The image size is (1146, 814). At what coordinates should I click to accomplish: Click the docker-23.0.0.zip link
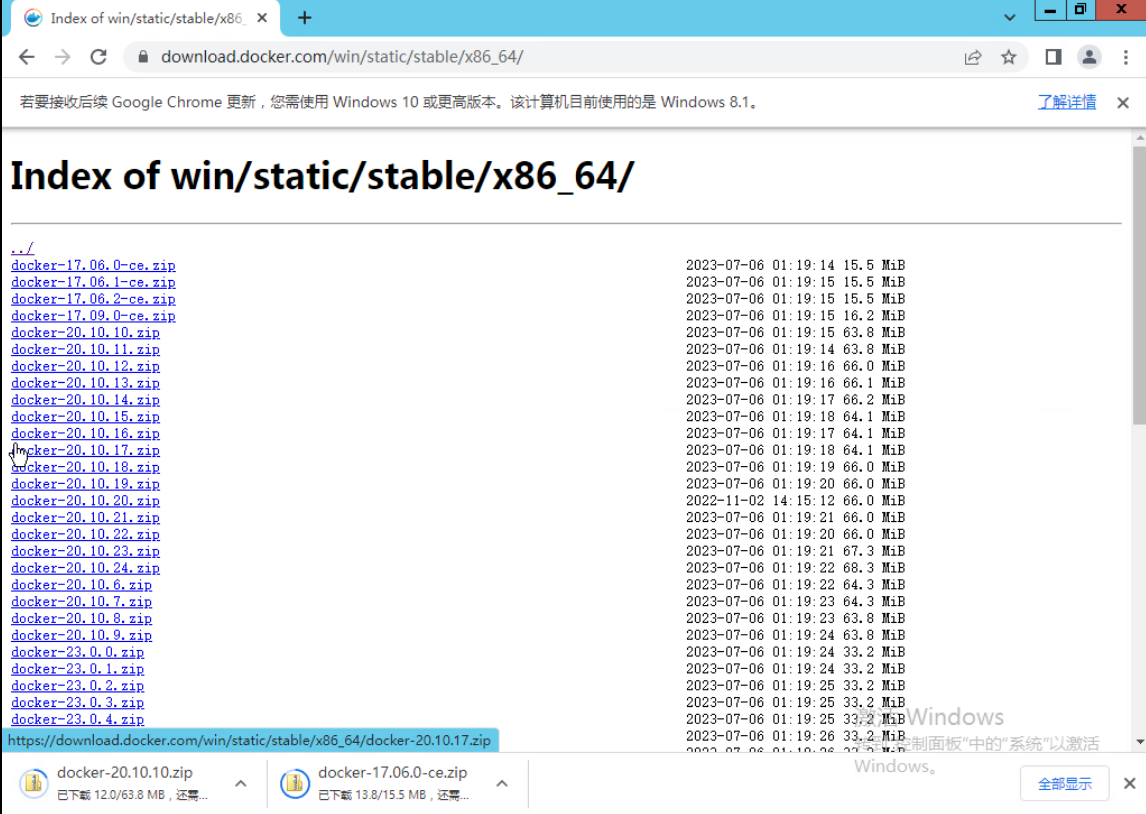pyautogui.click(x=77, y=652)
